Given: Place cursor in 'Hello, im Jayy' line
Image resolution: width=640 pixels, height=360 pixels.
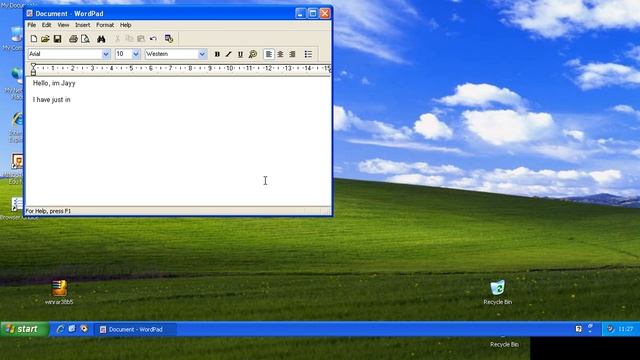Looking at the screenshot, I should pyautogui.click(x=54, y=83).
